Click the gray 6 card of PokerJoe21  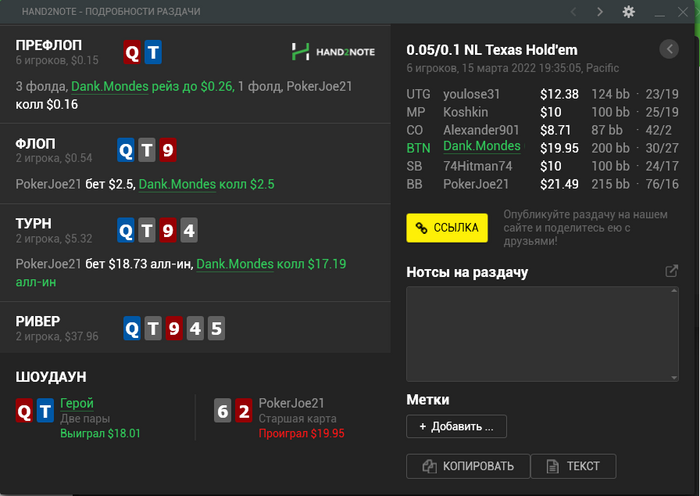pyautogui.click(x=223, y=411)
